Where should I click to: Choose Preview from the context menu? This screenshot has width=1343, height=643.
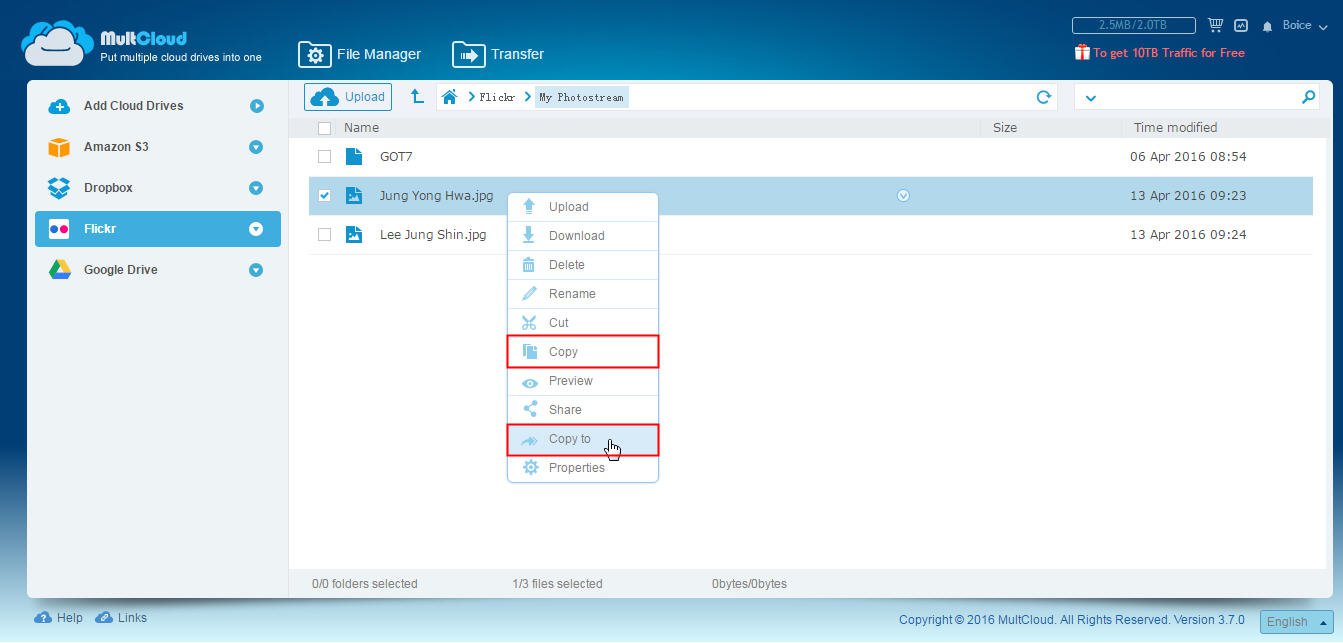[583, 381]
